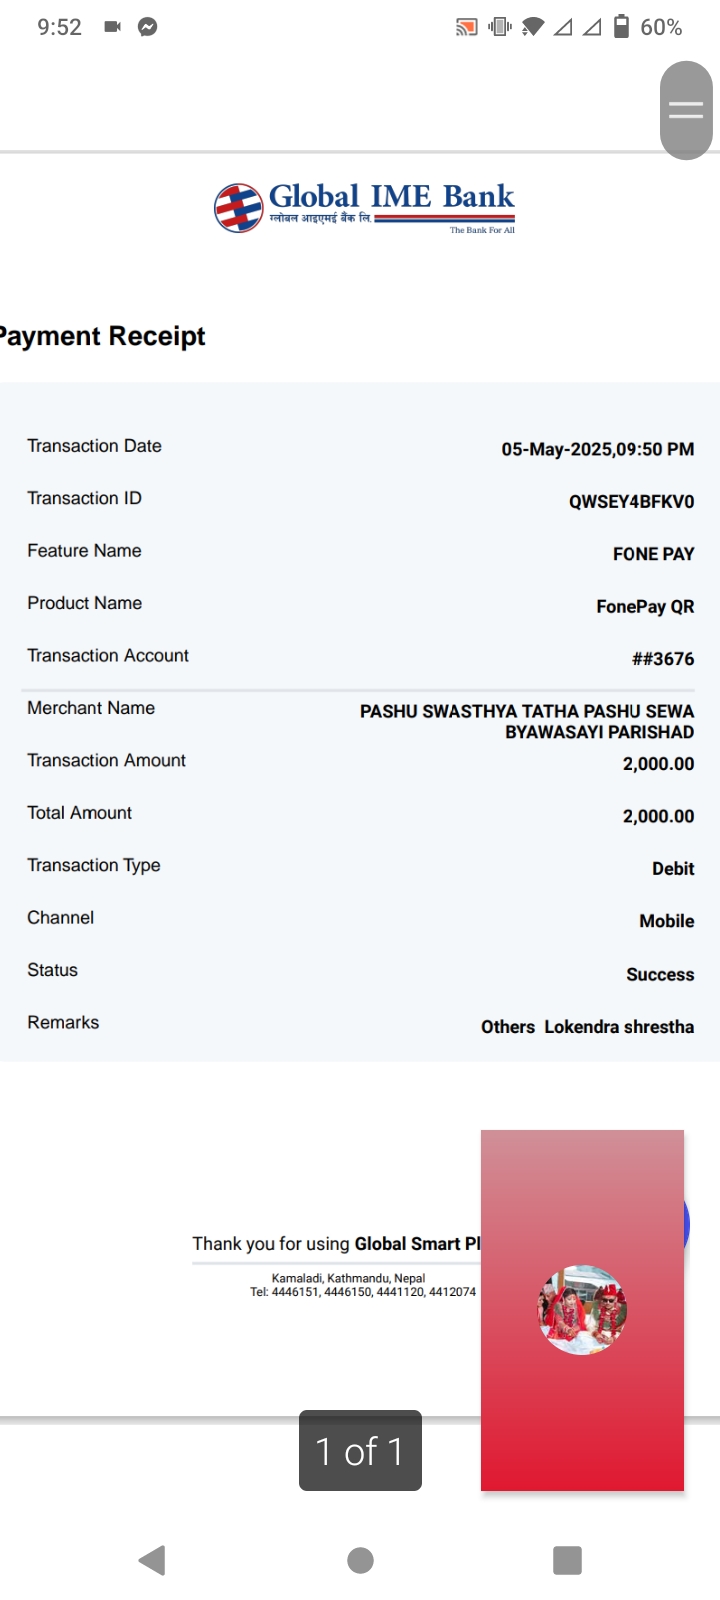The height and width of the screenshot is (1600, 720).
Task: Tap the Android back navigation button
Action: pos(152,1560)
